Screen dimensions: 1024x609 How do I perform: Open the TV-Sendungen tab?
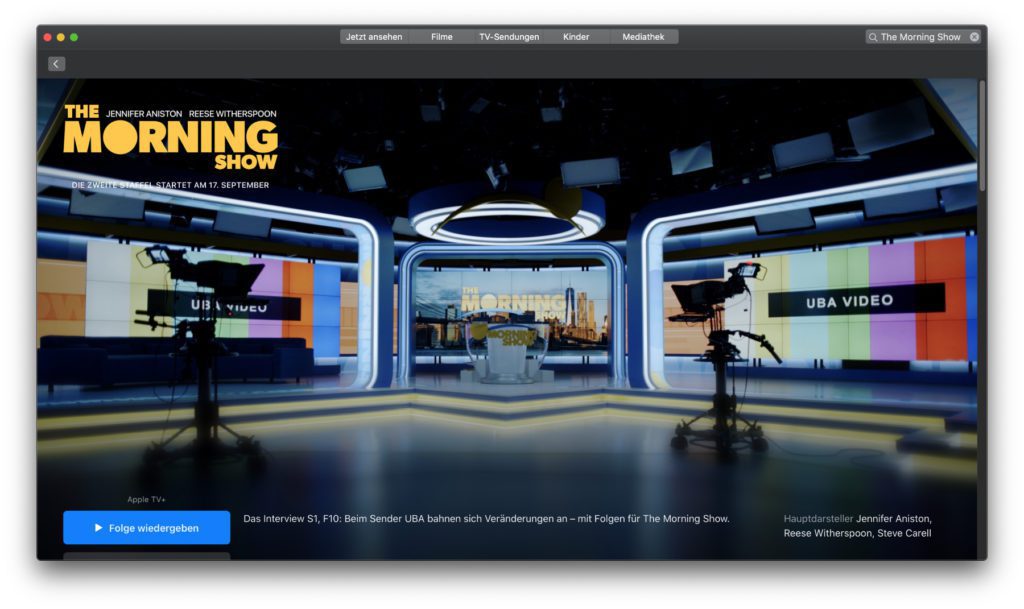508,36
